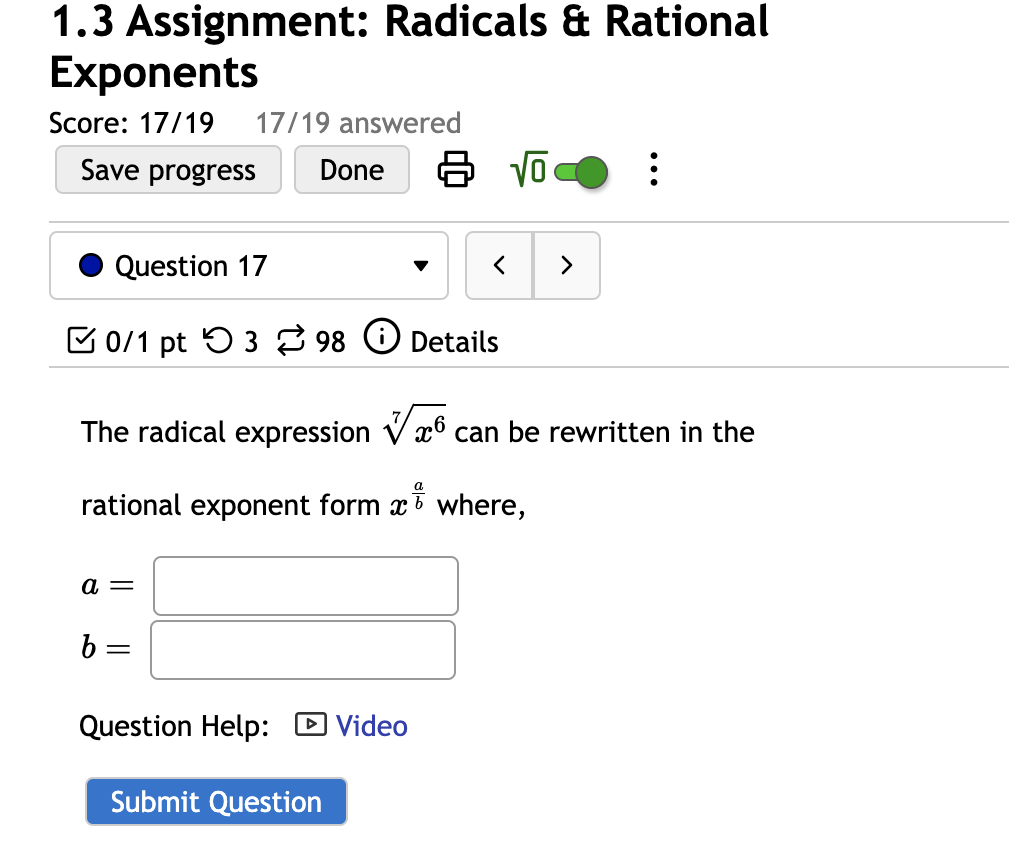Viewport: 1024px width, 849px height.
Task: Click the Save progress button
Action: click(167, 169)
